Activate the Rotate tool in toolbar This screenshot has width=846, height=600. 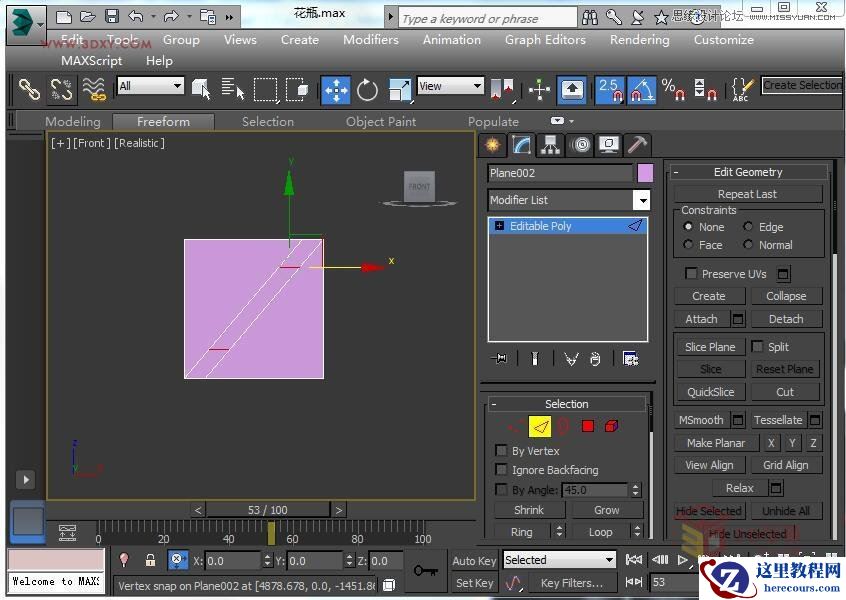(368, 90)
